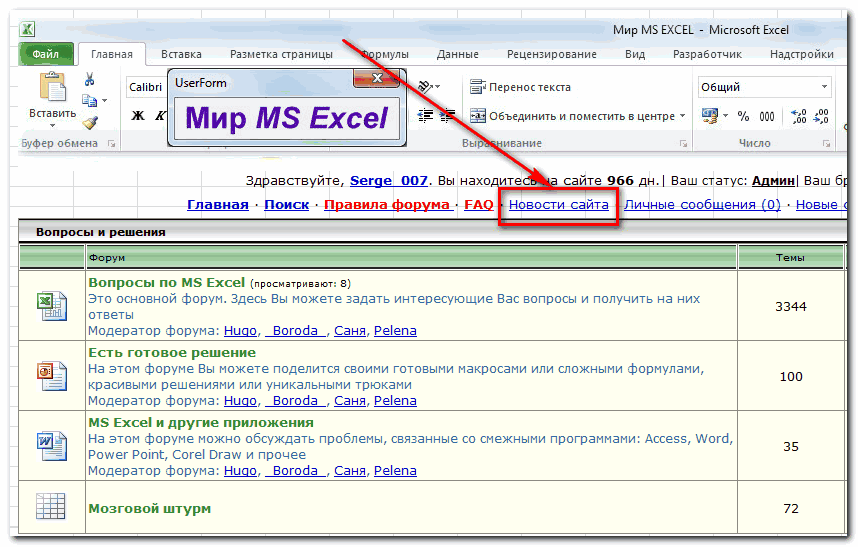This screenshot has width=858, height=547.
Task: Click the Перенос текста wrap text button
Action: tap(520, 87)
